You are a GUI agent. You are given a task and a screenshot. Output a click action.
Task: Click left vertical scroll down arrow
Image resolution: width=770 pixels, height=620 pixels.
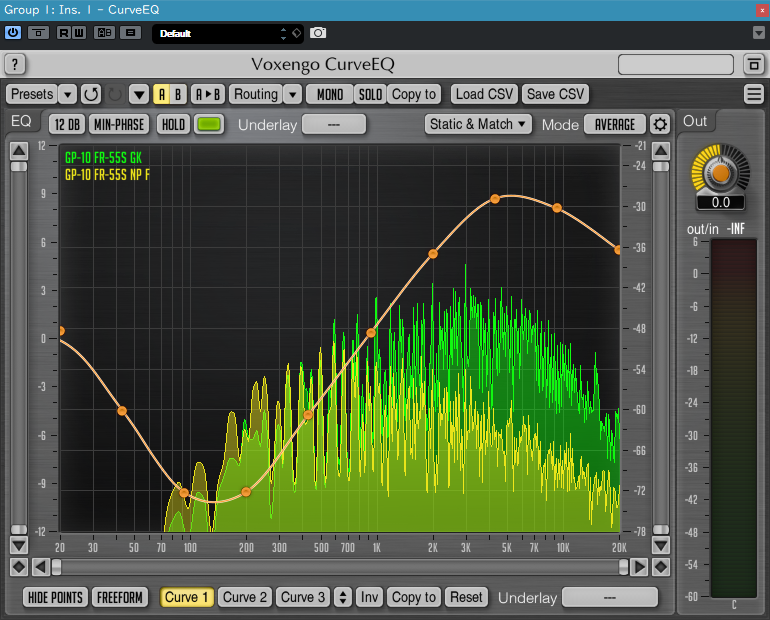[19, 544]
